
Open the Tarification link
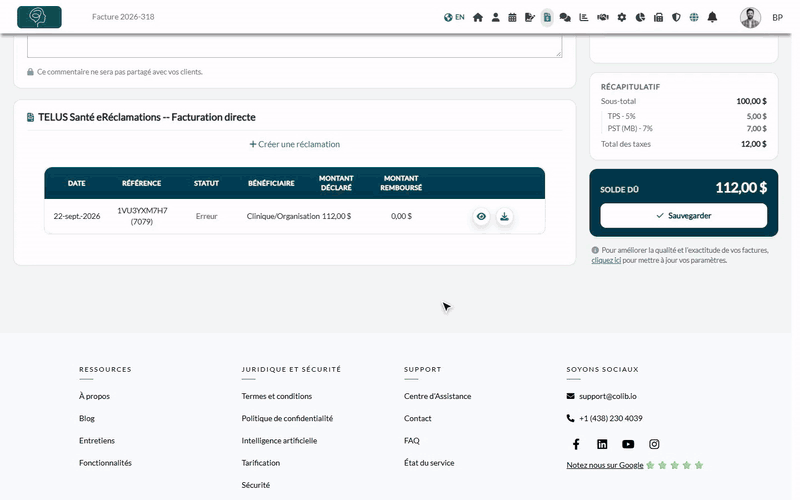261,463
